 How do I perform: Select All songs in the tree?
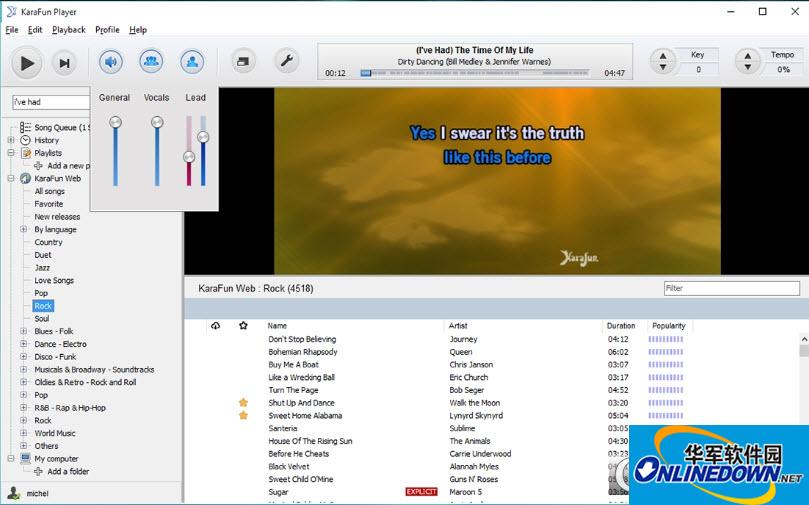click(50, 191)
